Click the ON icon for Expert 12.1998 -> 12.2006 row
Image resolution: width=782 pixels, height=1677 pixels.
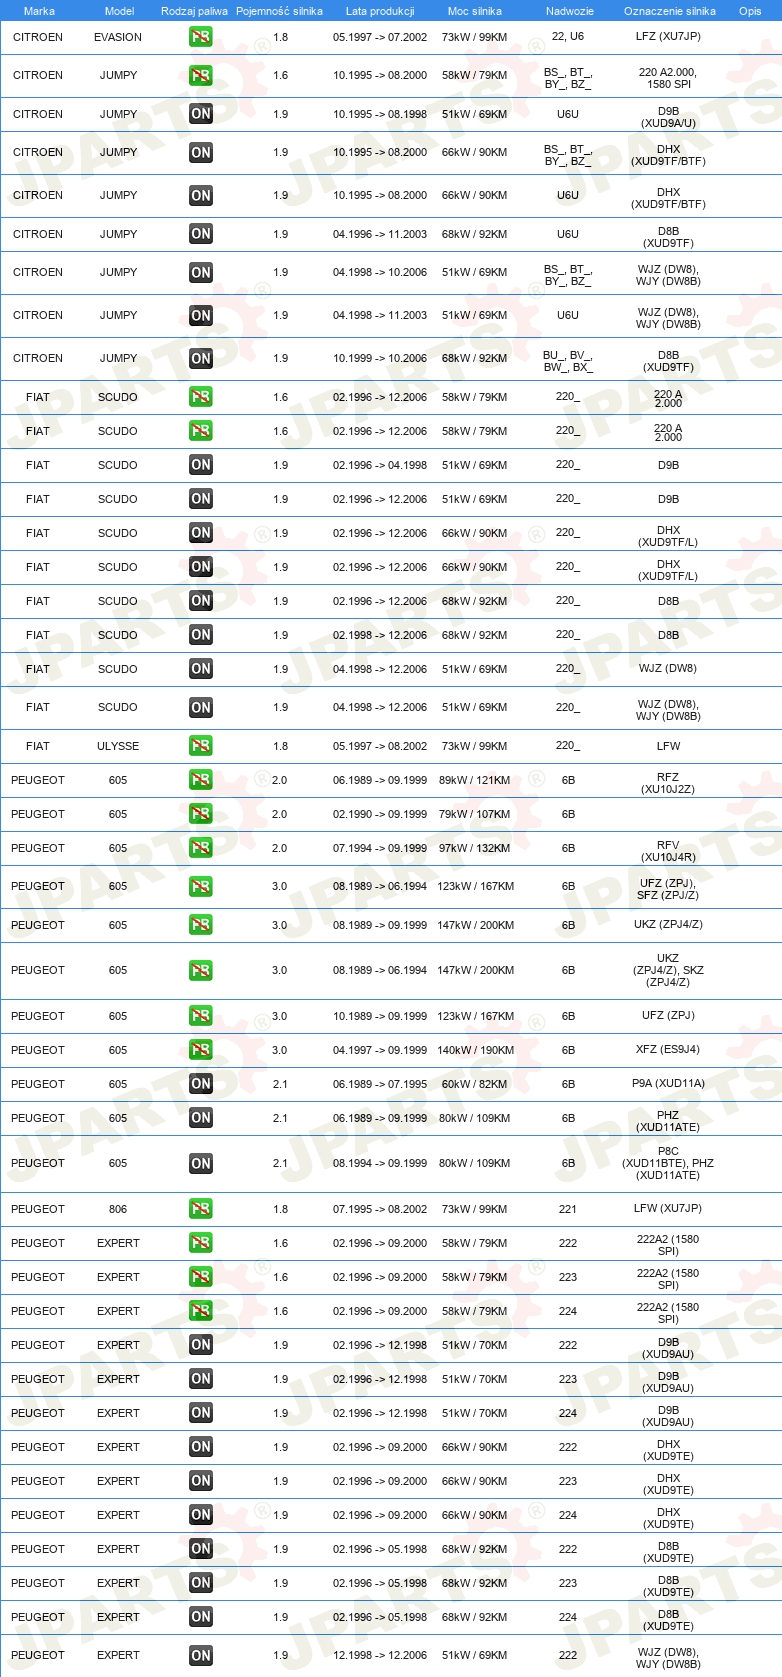(x=201, y=1655)
